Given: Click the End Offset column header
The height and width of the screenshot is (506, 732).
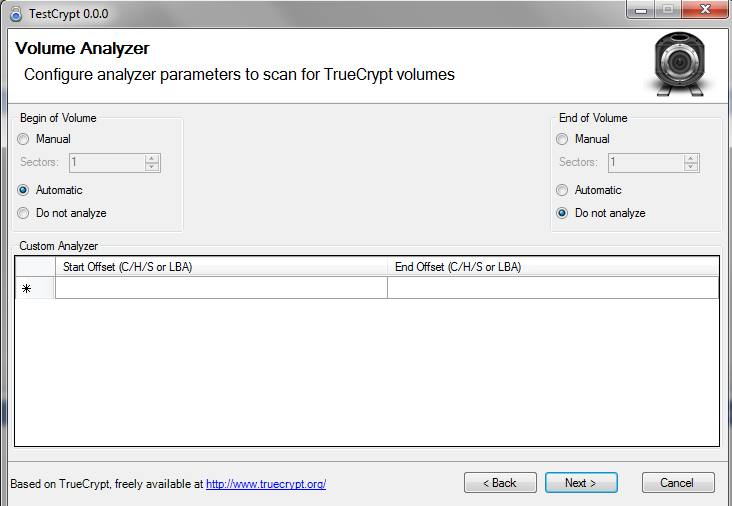Looking at the screenshot, I should click(x=553, y=267).
